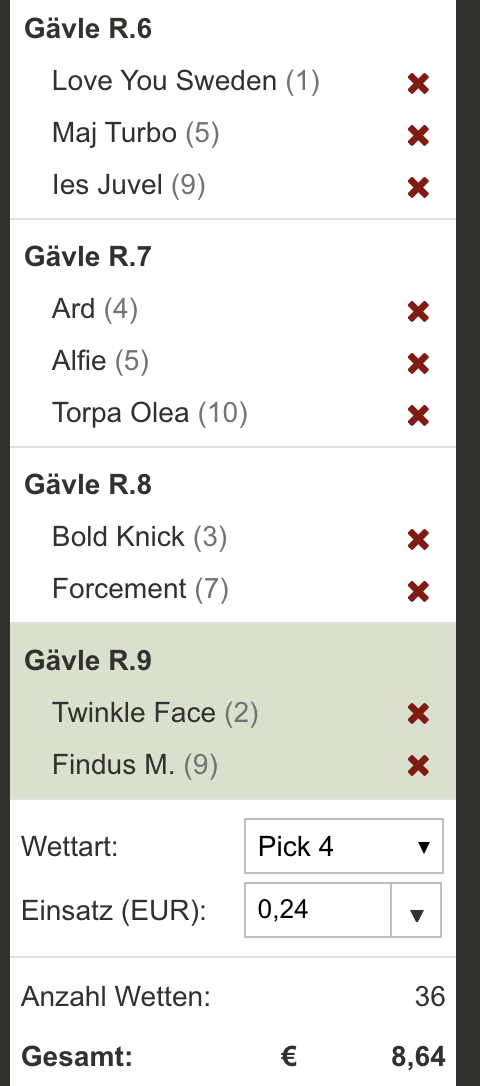Remove Maj Turbo selection with red X

click(x=418, y=136)
